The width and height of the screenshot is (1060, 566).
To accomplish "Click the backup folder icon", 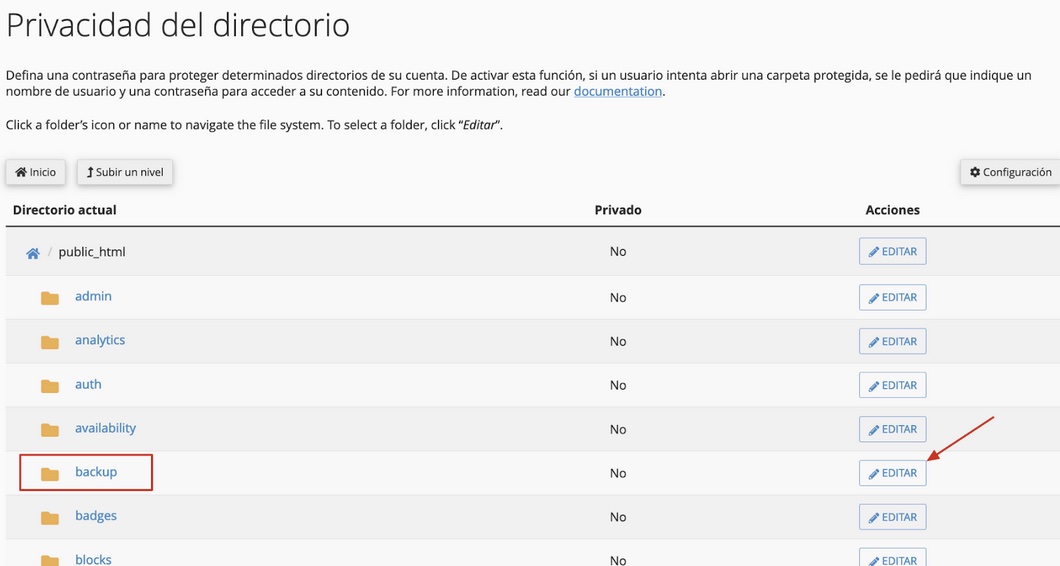I will click(x=50, y=474).
